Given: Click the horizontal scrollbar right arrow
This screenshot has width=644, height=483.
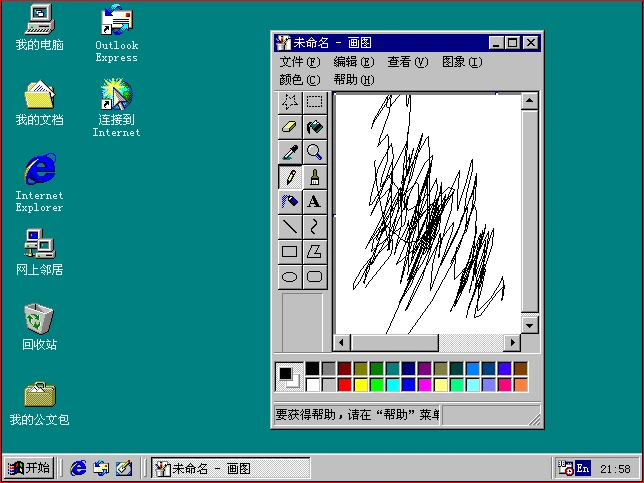Looking at the screenshot, I should pyautogui.click(x=513, y=343).
